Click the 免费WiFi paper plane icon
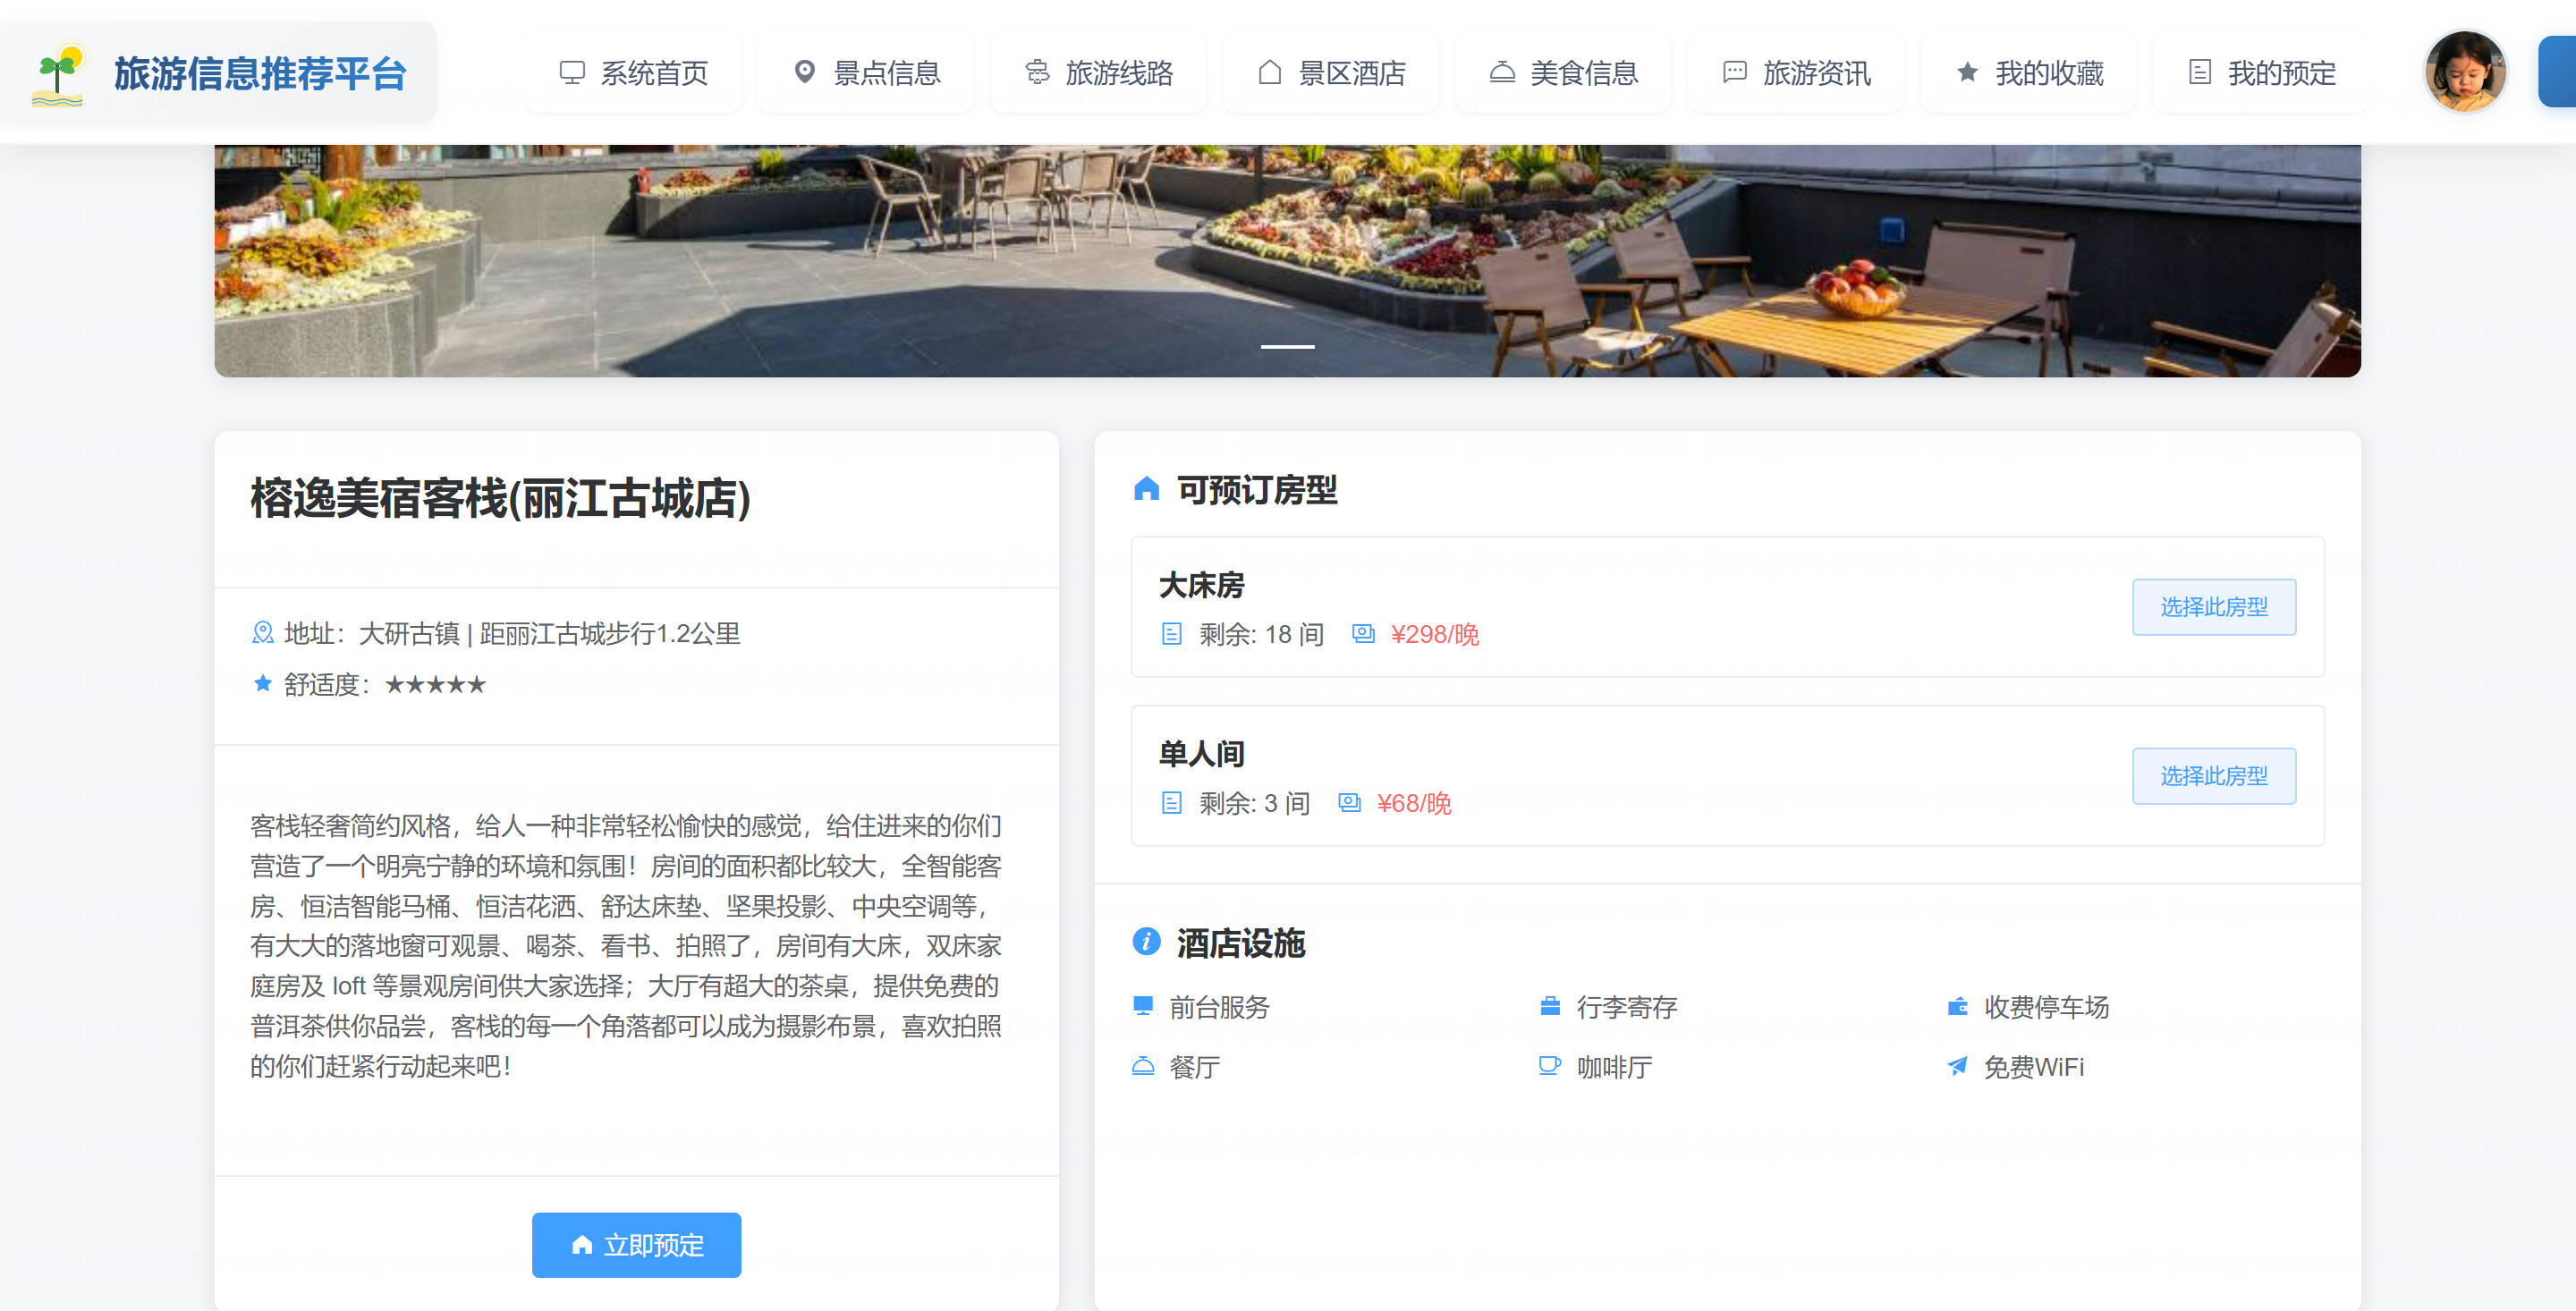 (x=1957, y=1066)
